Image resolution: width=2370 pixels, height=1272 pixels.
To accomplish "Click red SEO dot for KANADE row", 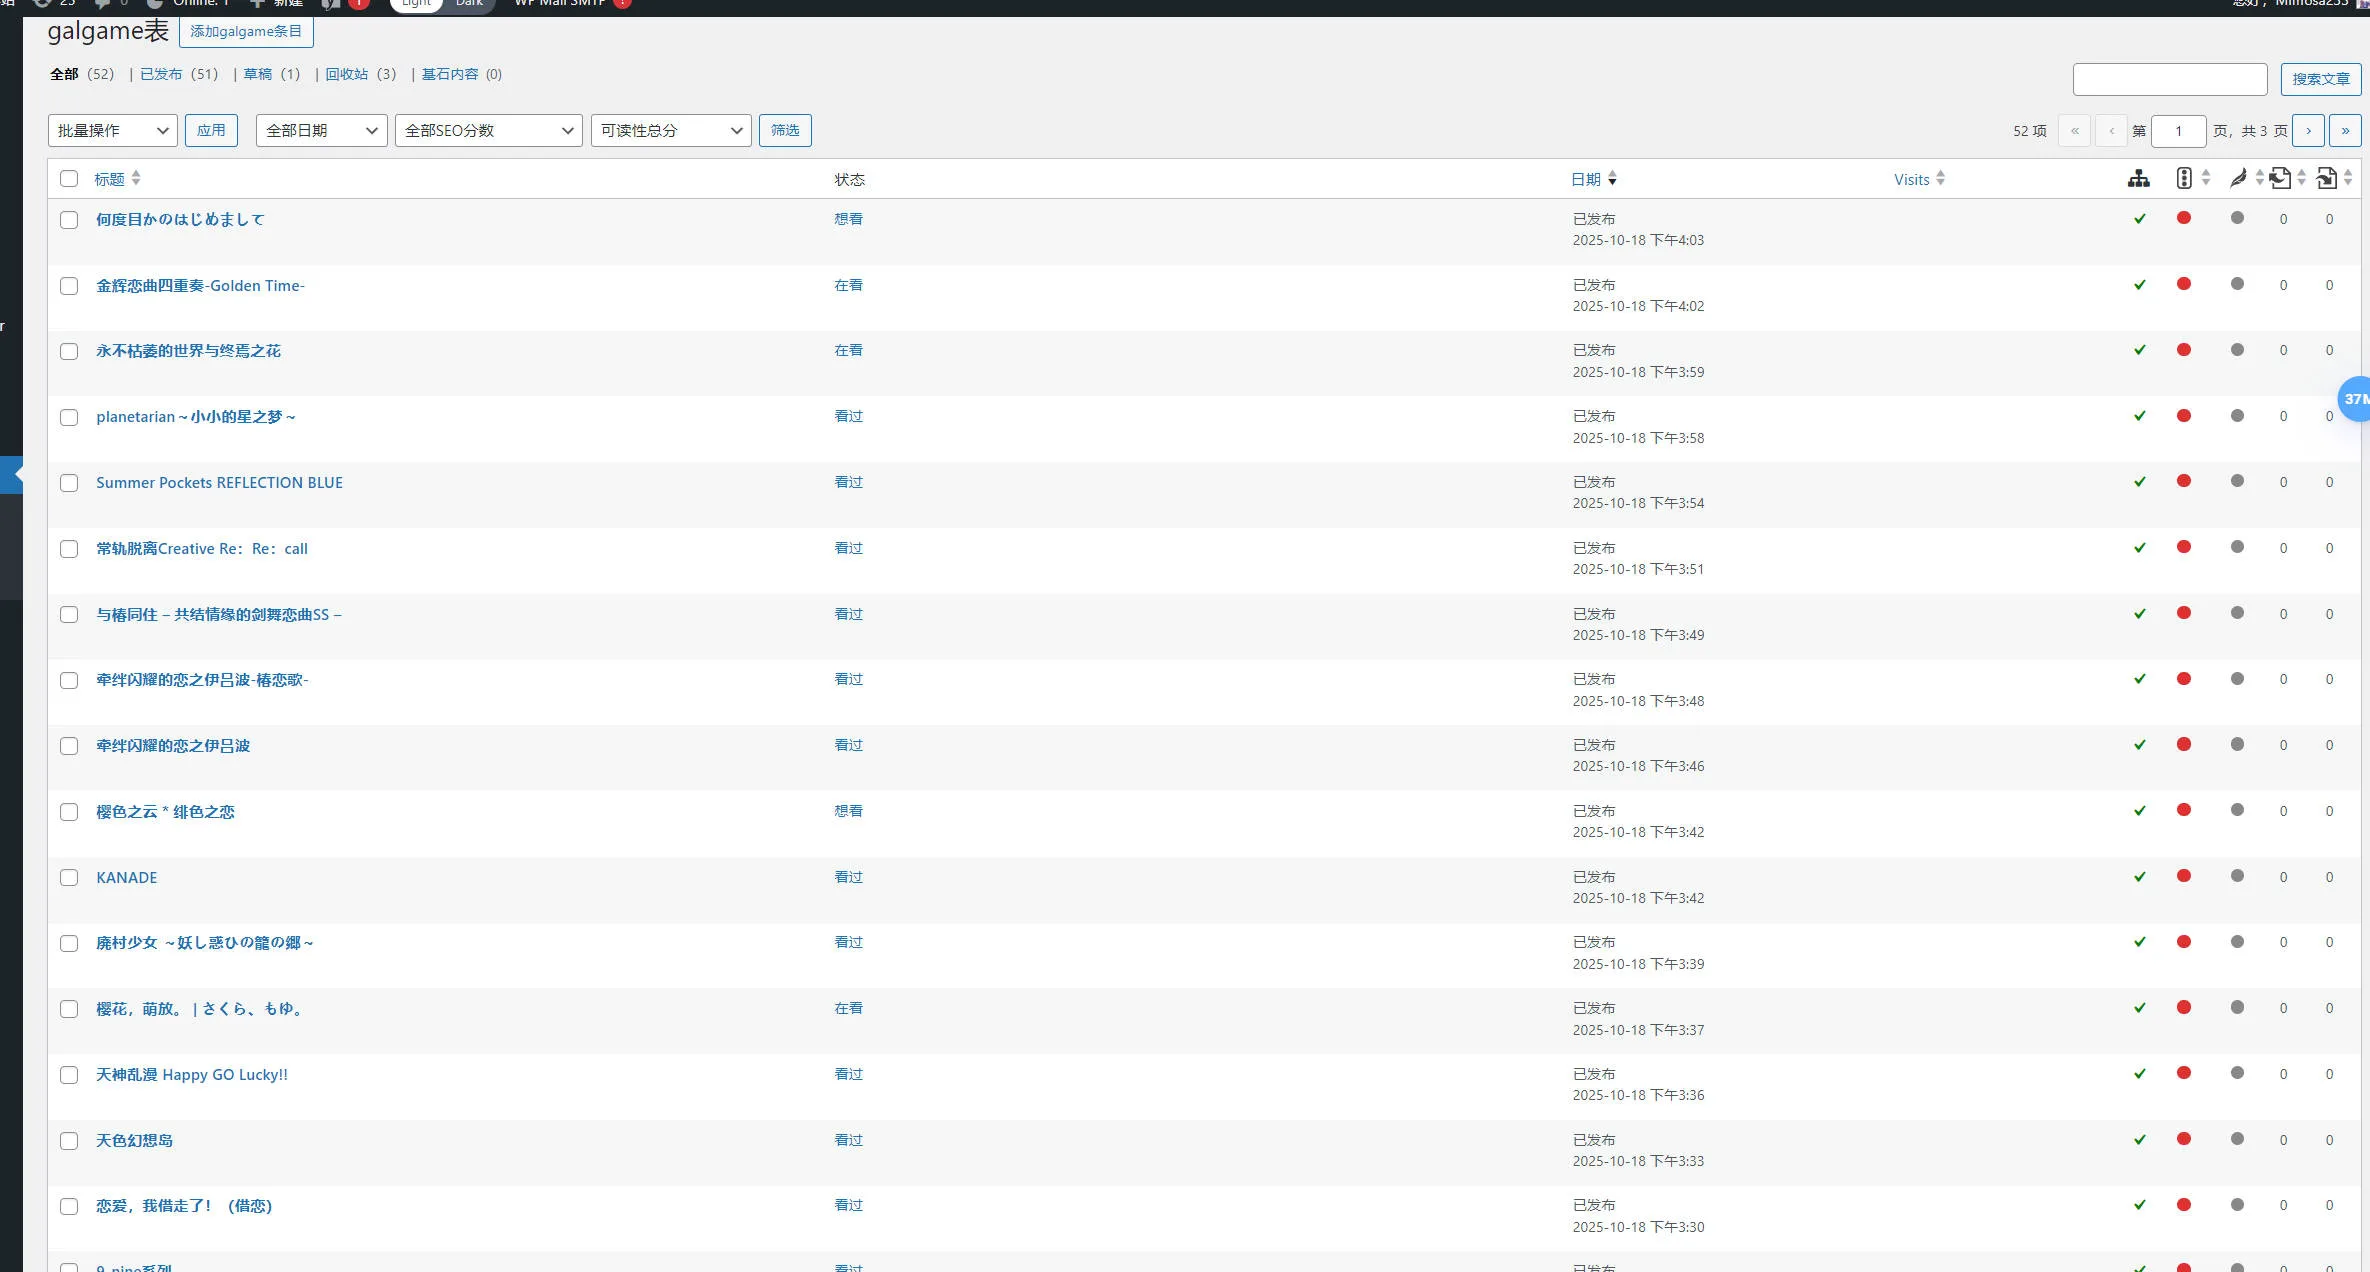I will coord(2184,876).
